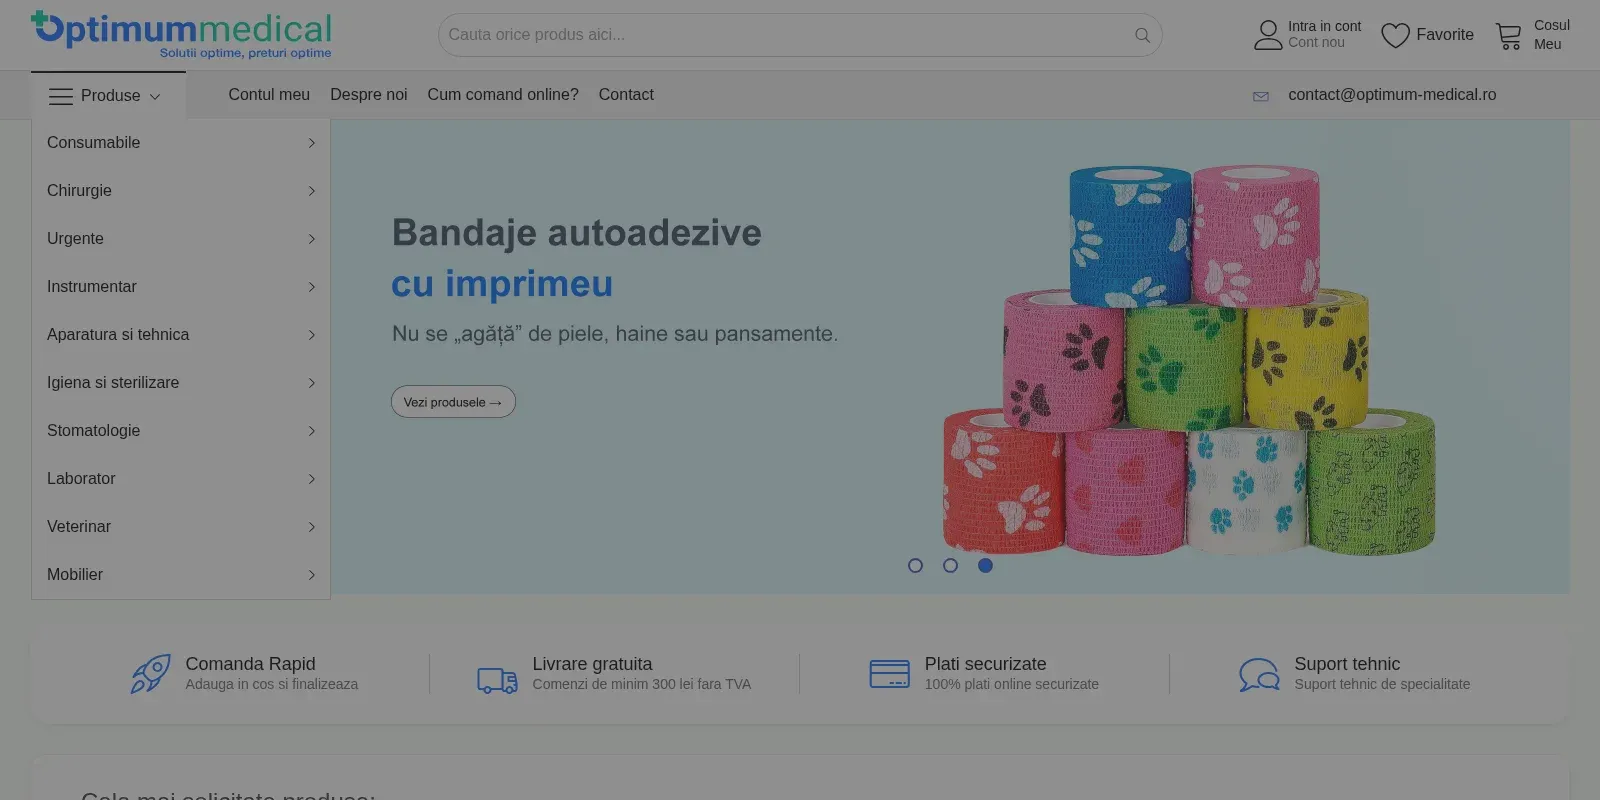Expand the Consumabile category chevron
The height and width of the screenshot is (800, 1600).
311,143
